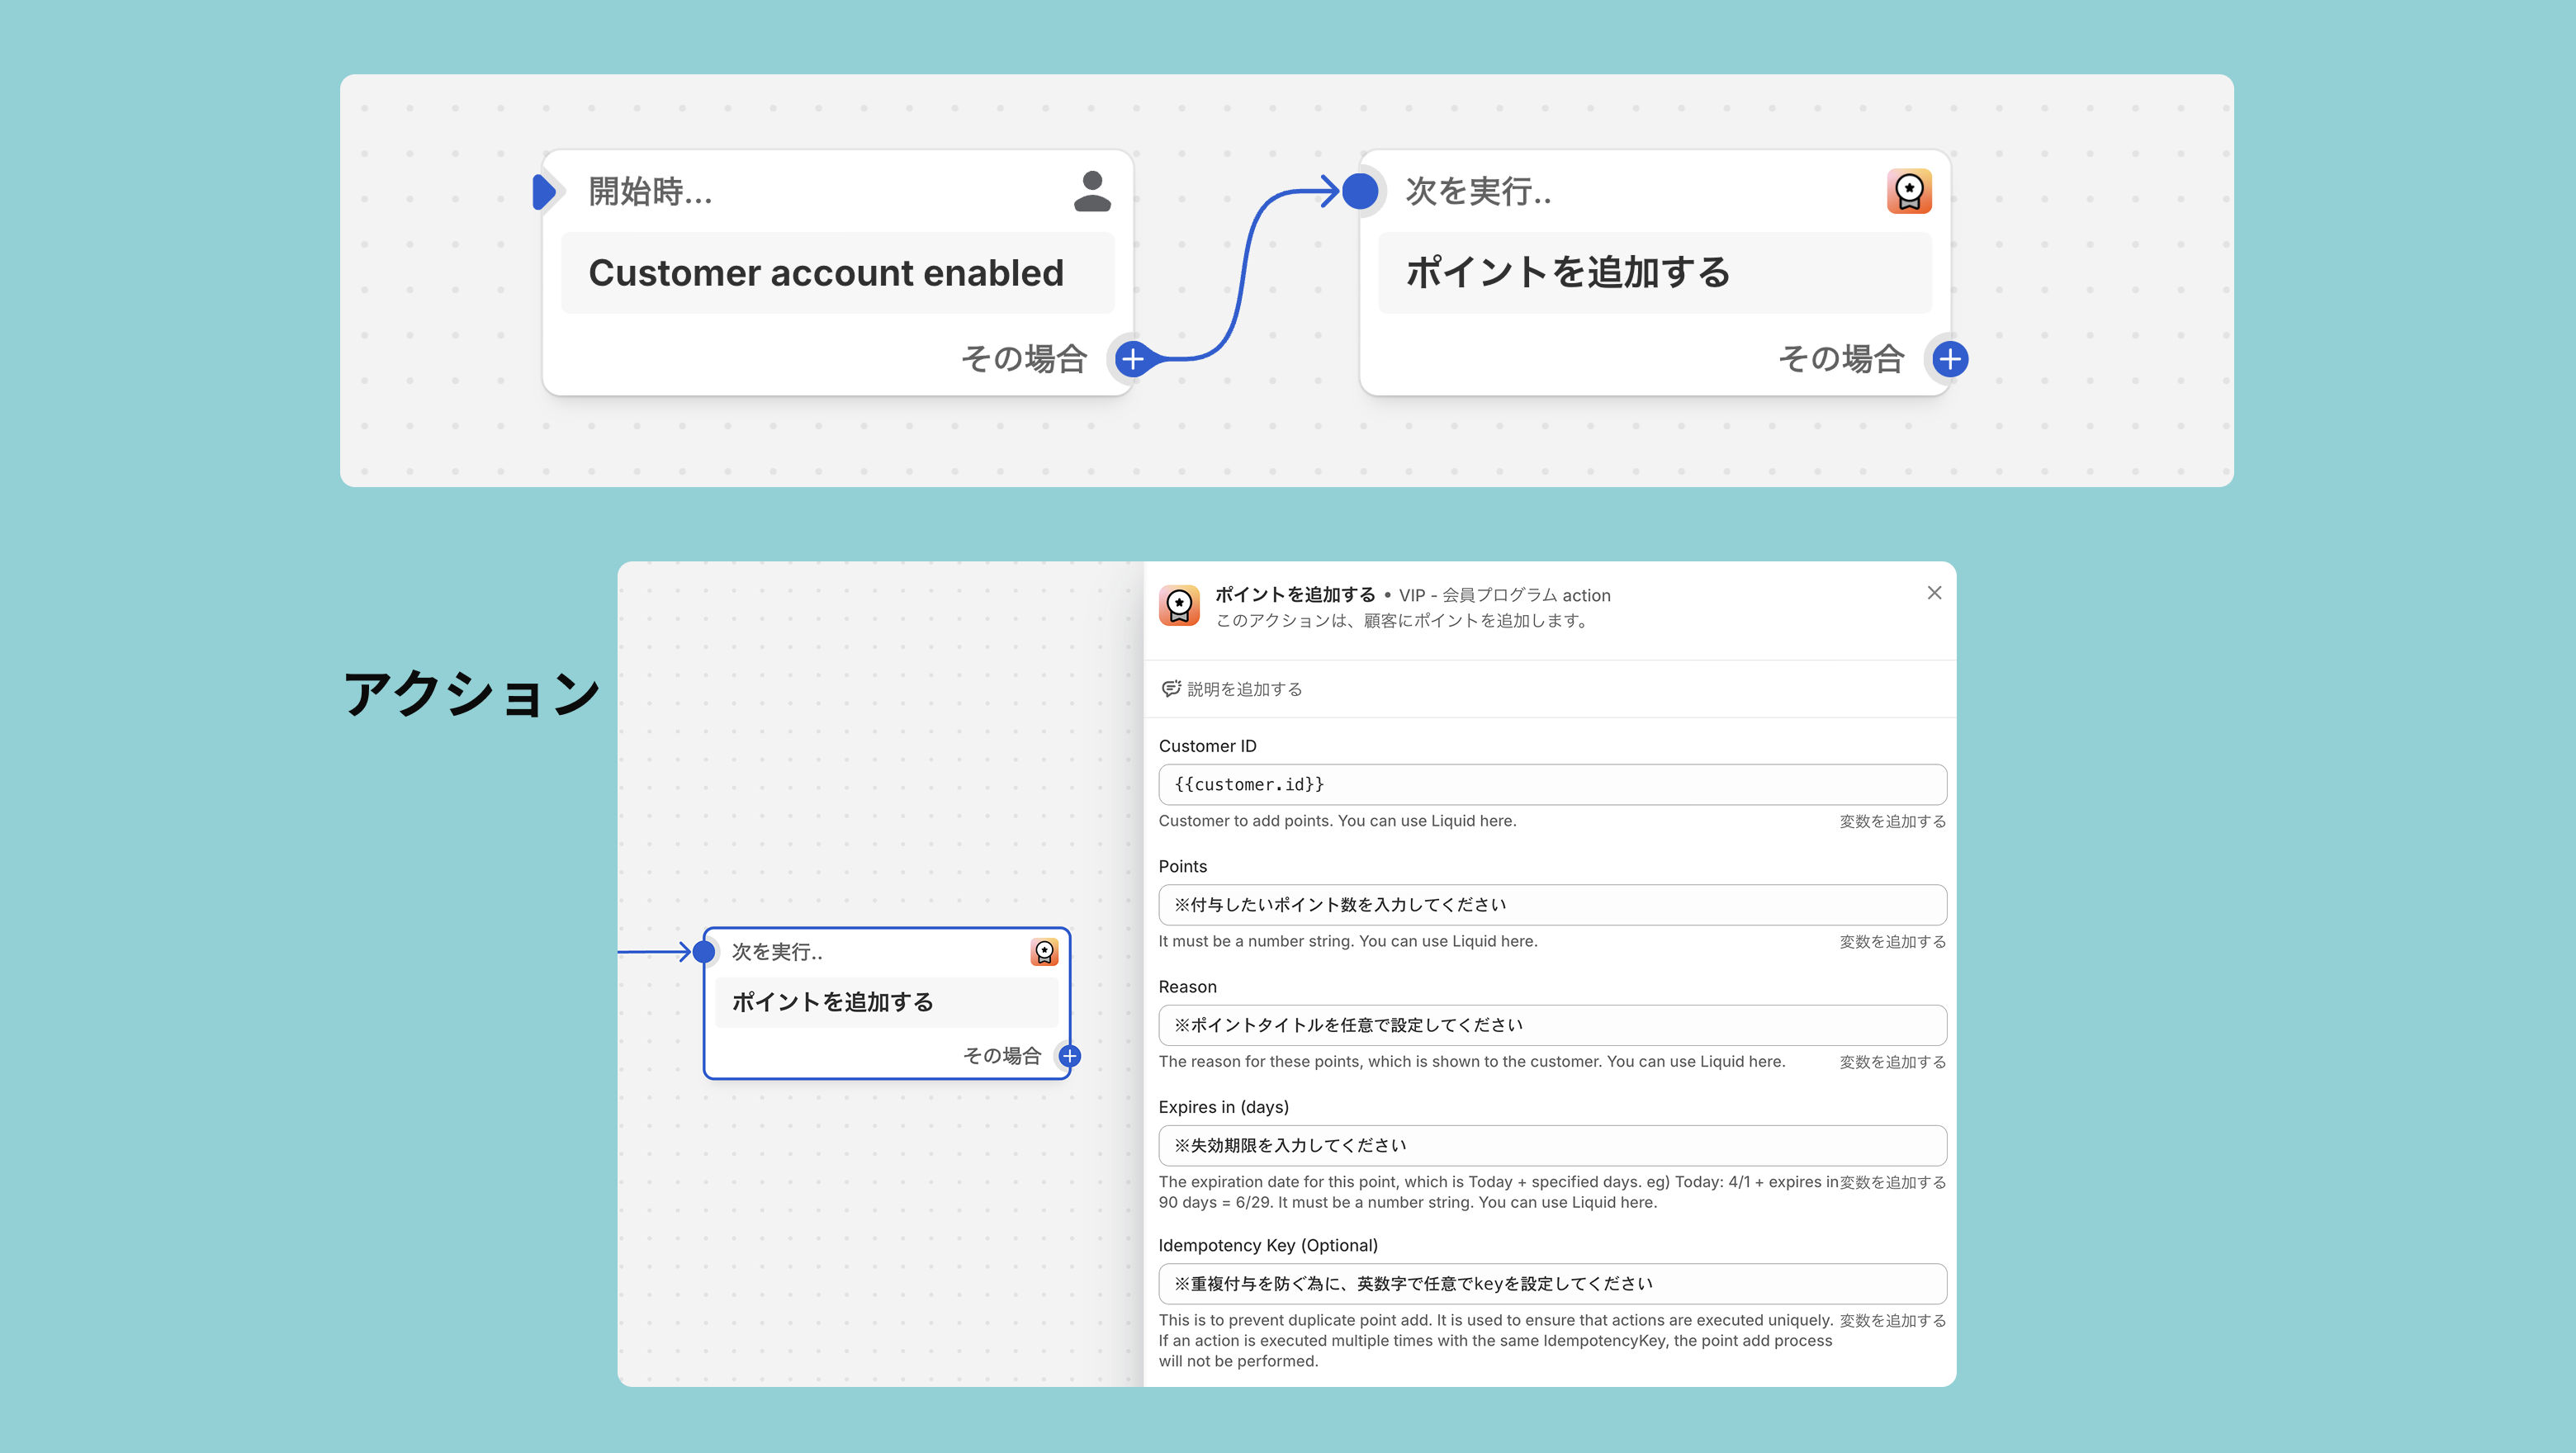Click the plus button on the Customer account enabled card
The image size is (2576, 1453).
pos(1132,359)
